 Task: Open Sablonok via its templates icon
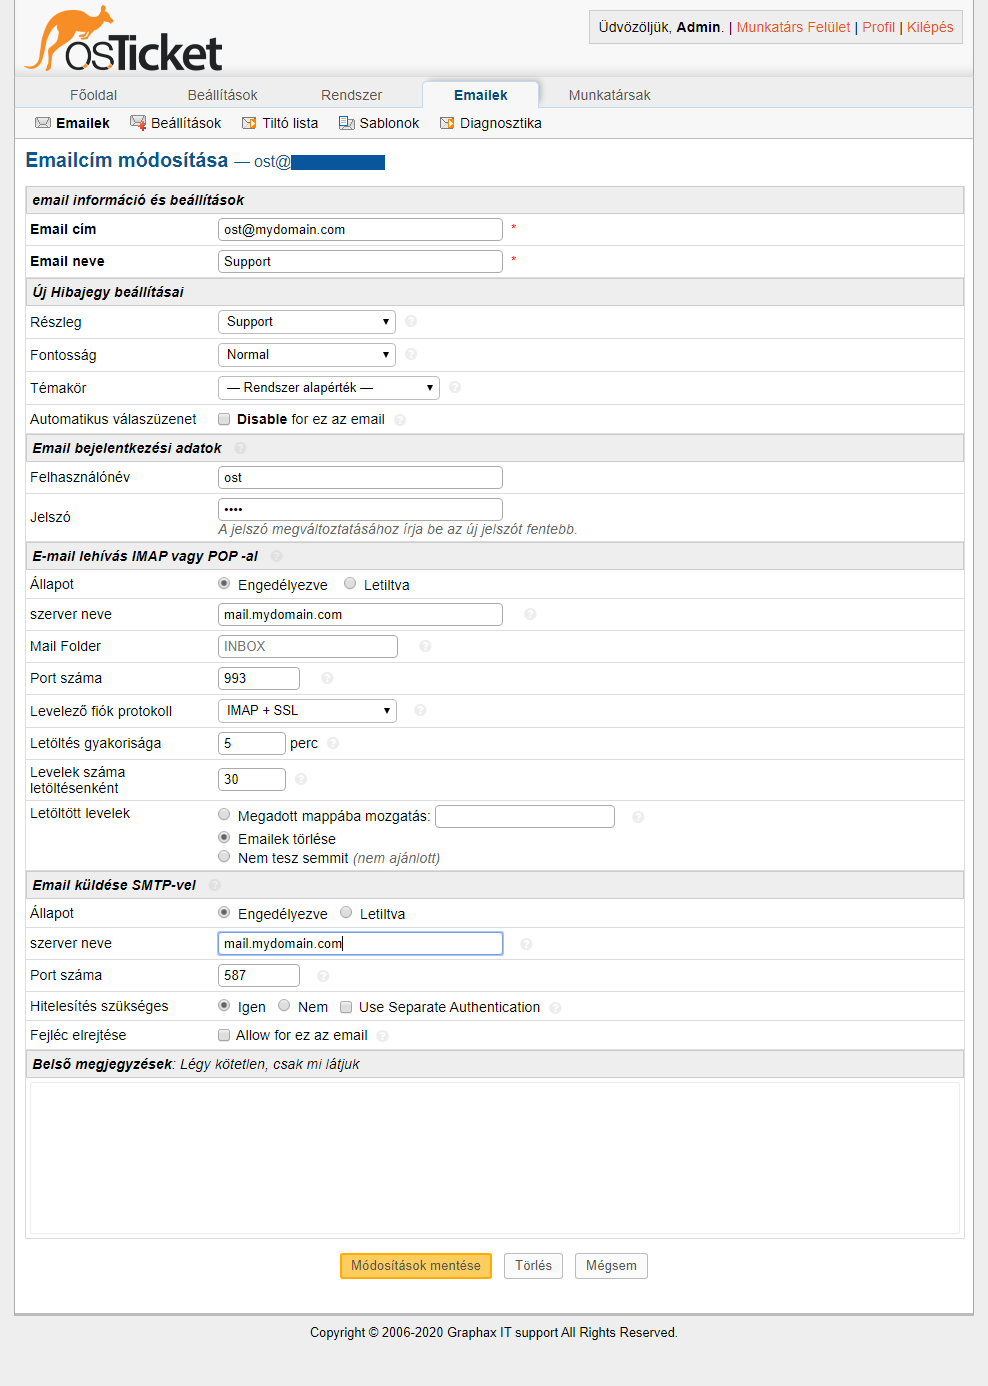[346, 123]
